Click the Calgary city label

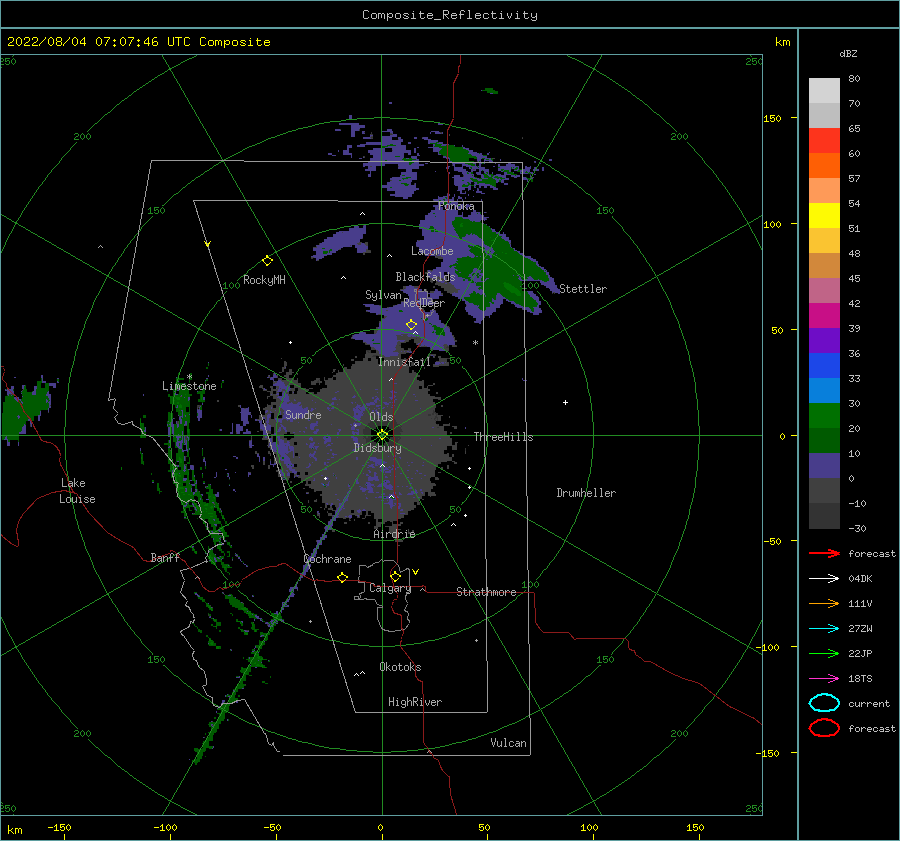coord(390,588)
